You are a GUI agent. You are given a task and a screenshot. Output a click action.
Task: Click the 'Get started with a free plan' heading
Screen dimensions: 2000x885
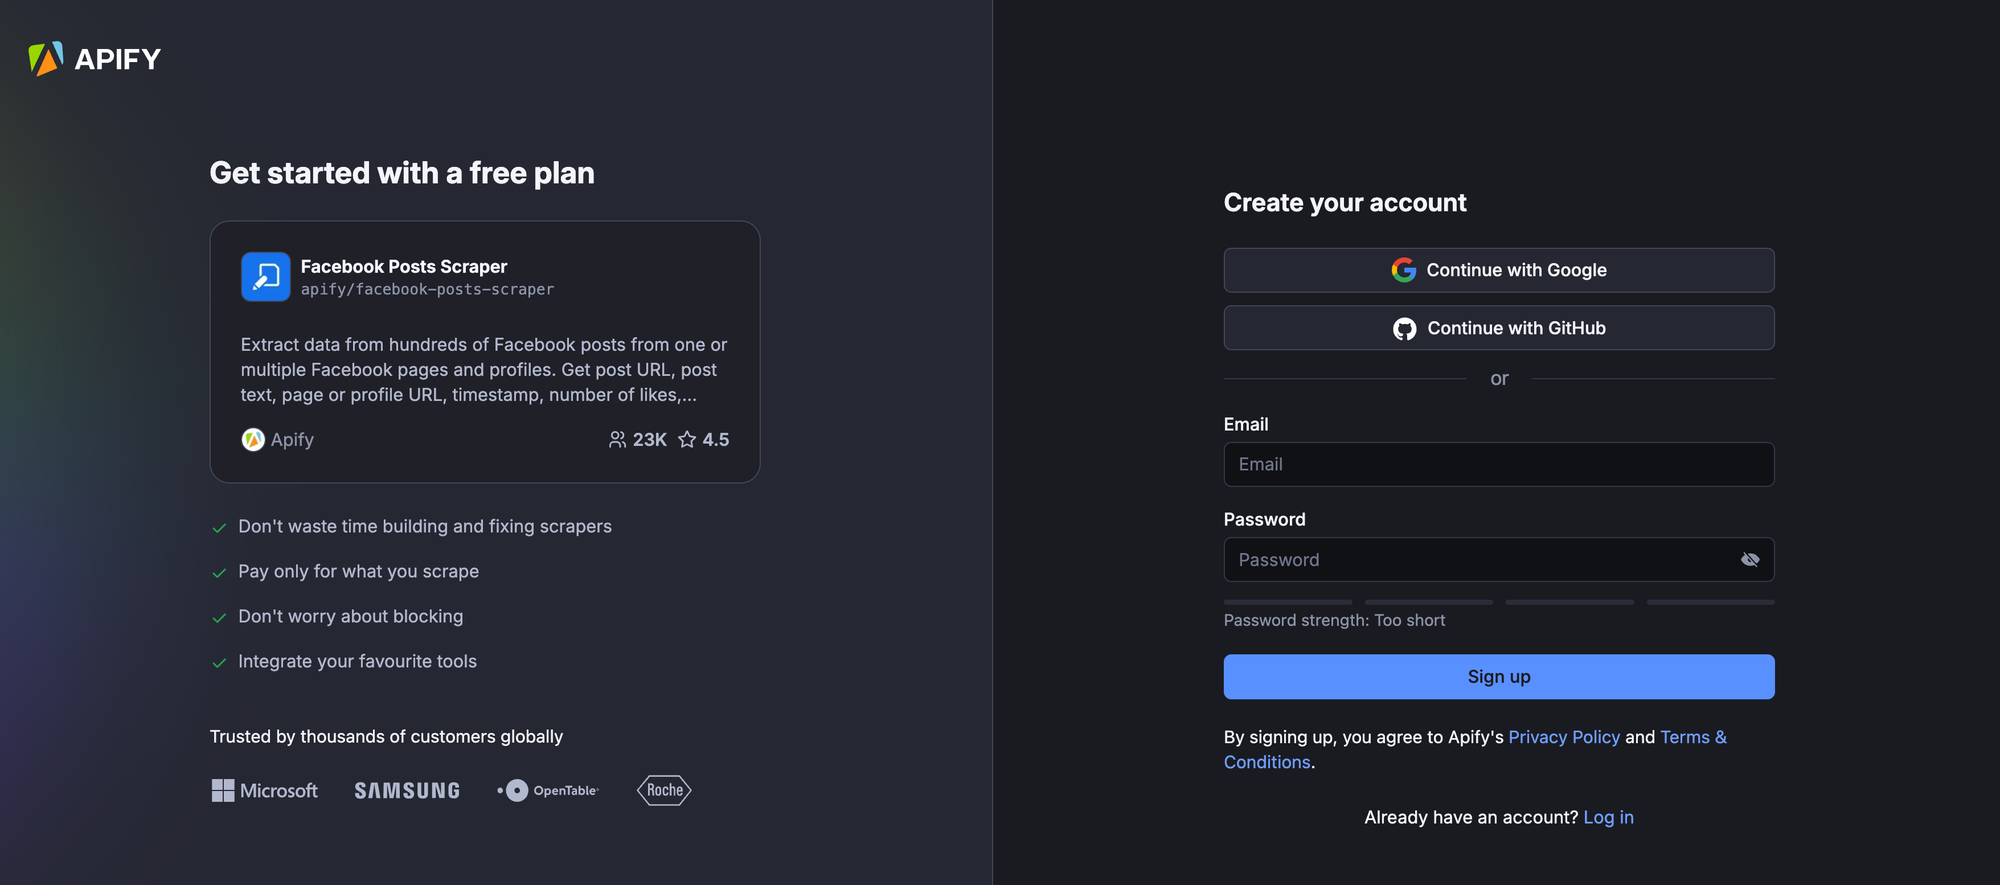pyautogui.click(x=402, y=173)
